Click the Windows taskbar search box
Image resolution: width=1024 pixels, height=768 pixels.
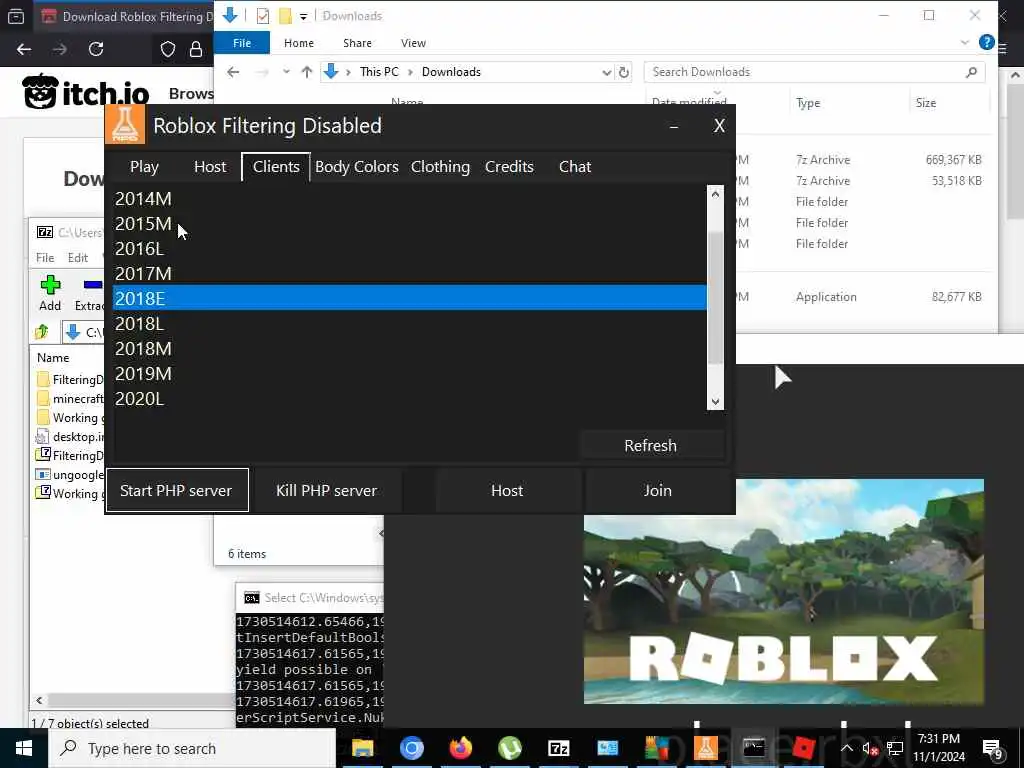coord(192,748)
